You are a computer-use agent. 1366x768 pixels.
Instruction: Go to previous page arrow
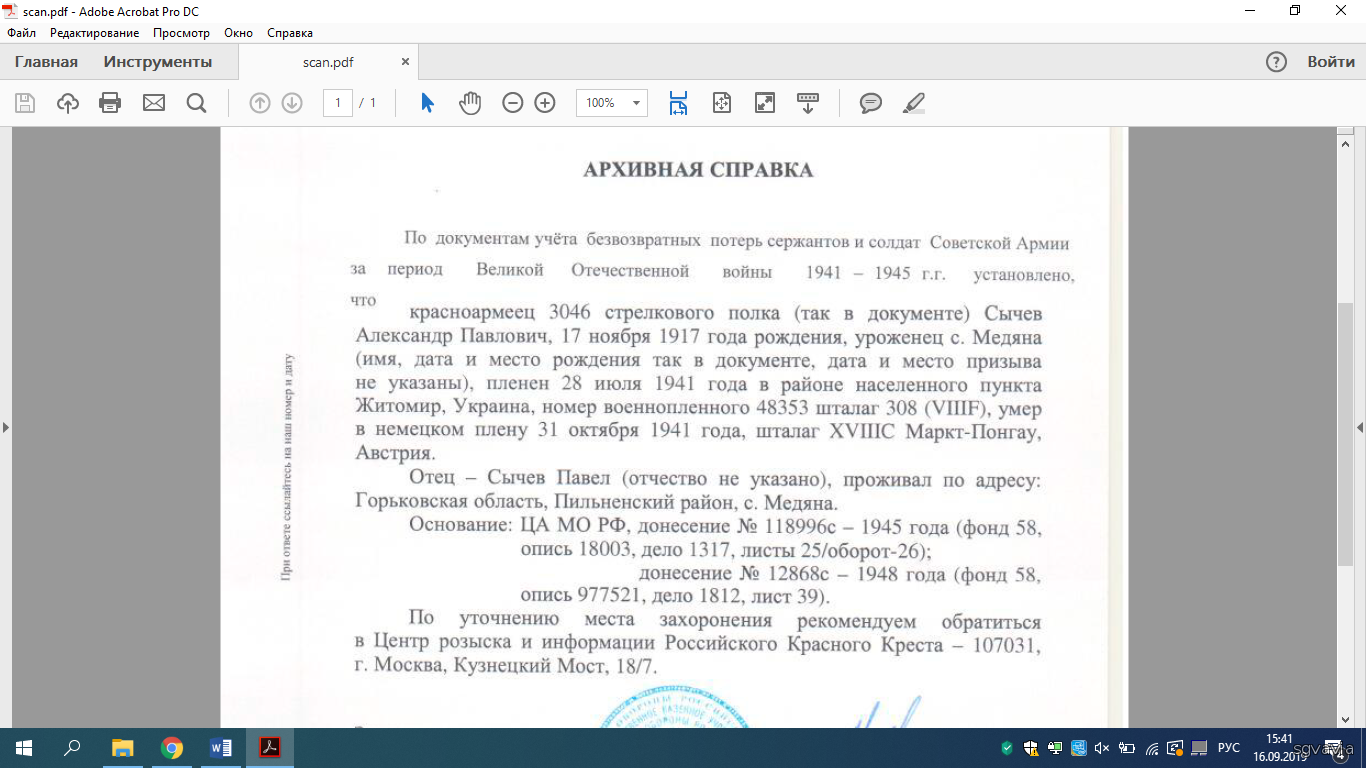(260, 103)
